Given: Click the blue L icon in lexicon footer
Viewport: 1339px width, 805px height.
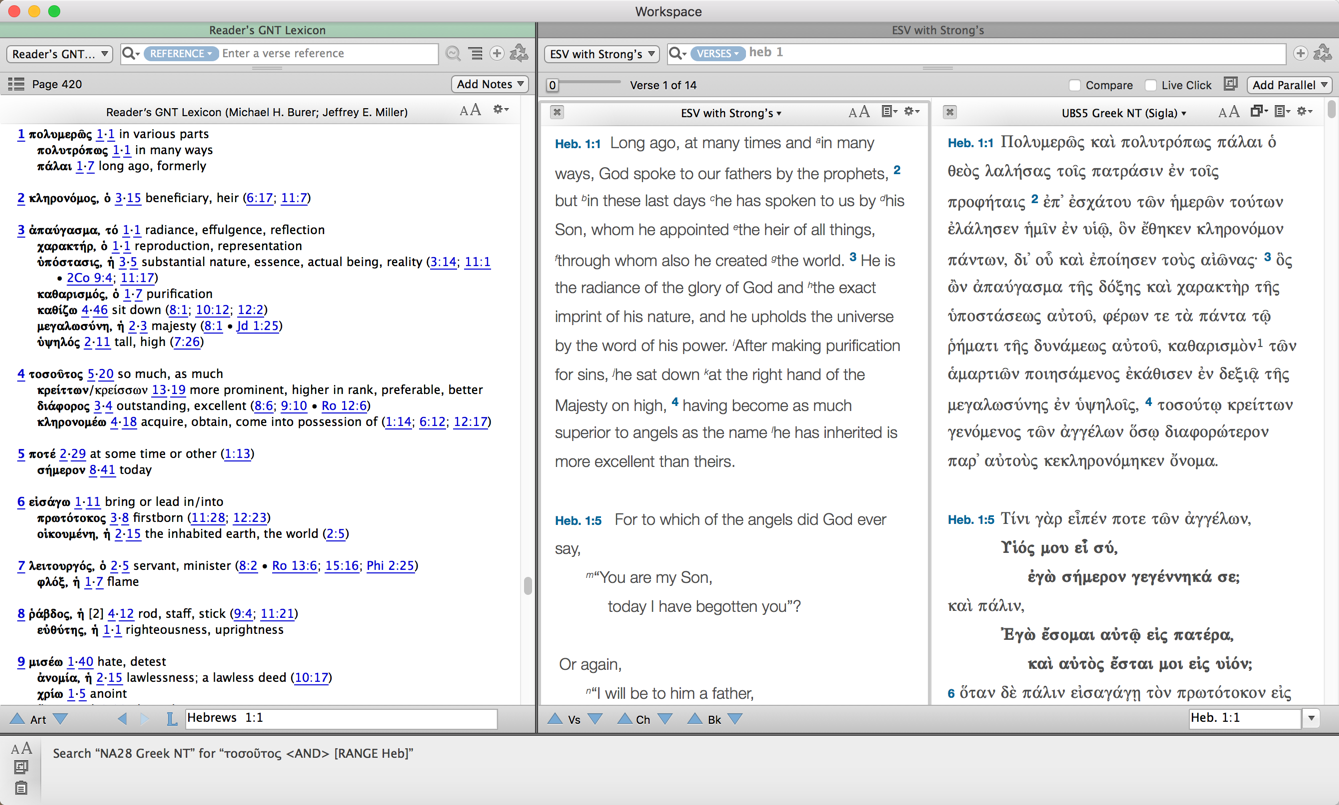Looking at the screenshot, I should point(172,719).
